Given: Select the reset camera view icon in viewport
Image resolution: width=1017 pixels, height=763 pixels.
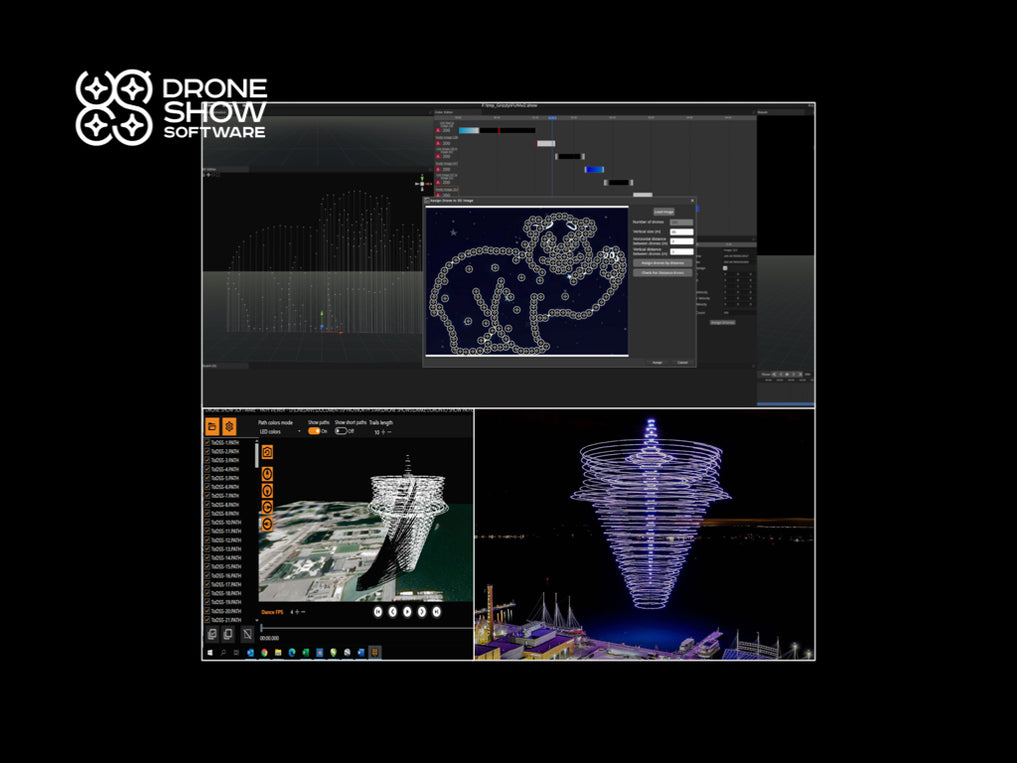Looking at the screenshot, I should point(267,453).
